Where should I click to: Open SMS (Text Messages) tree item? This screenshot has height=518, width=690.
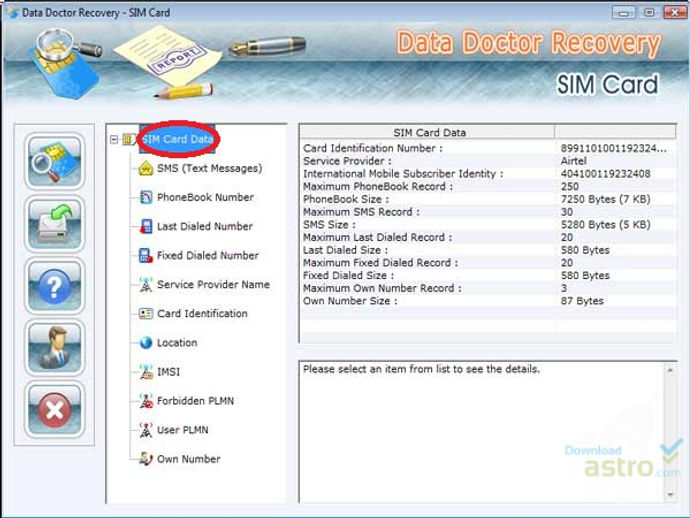pos(209,168)
